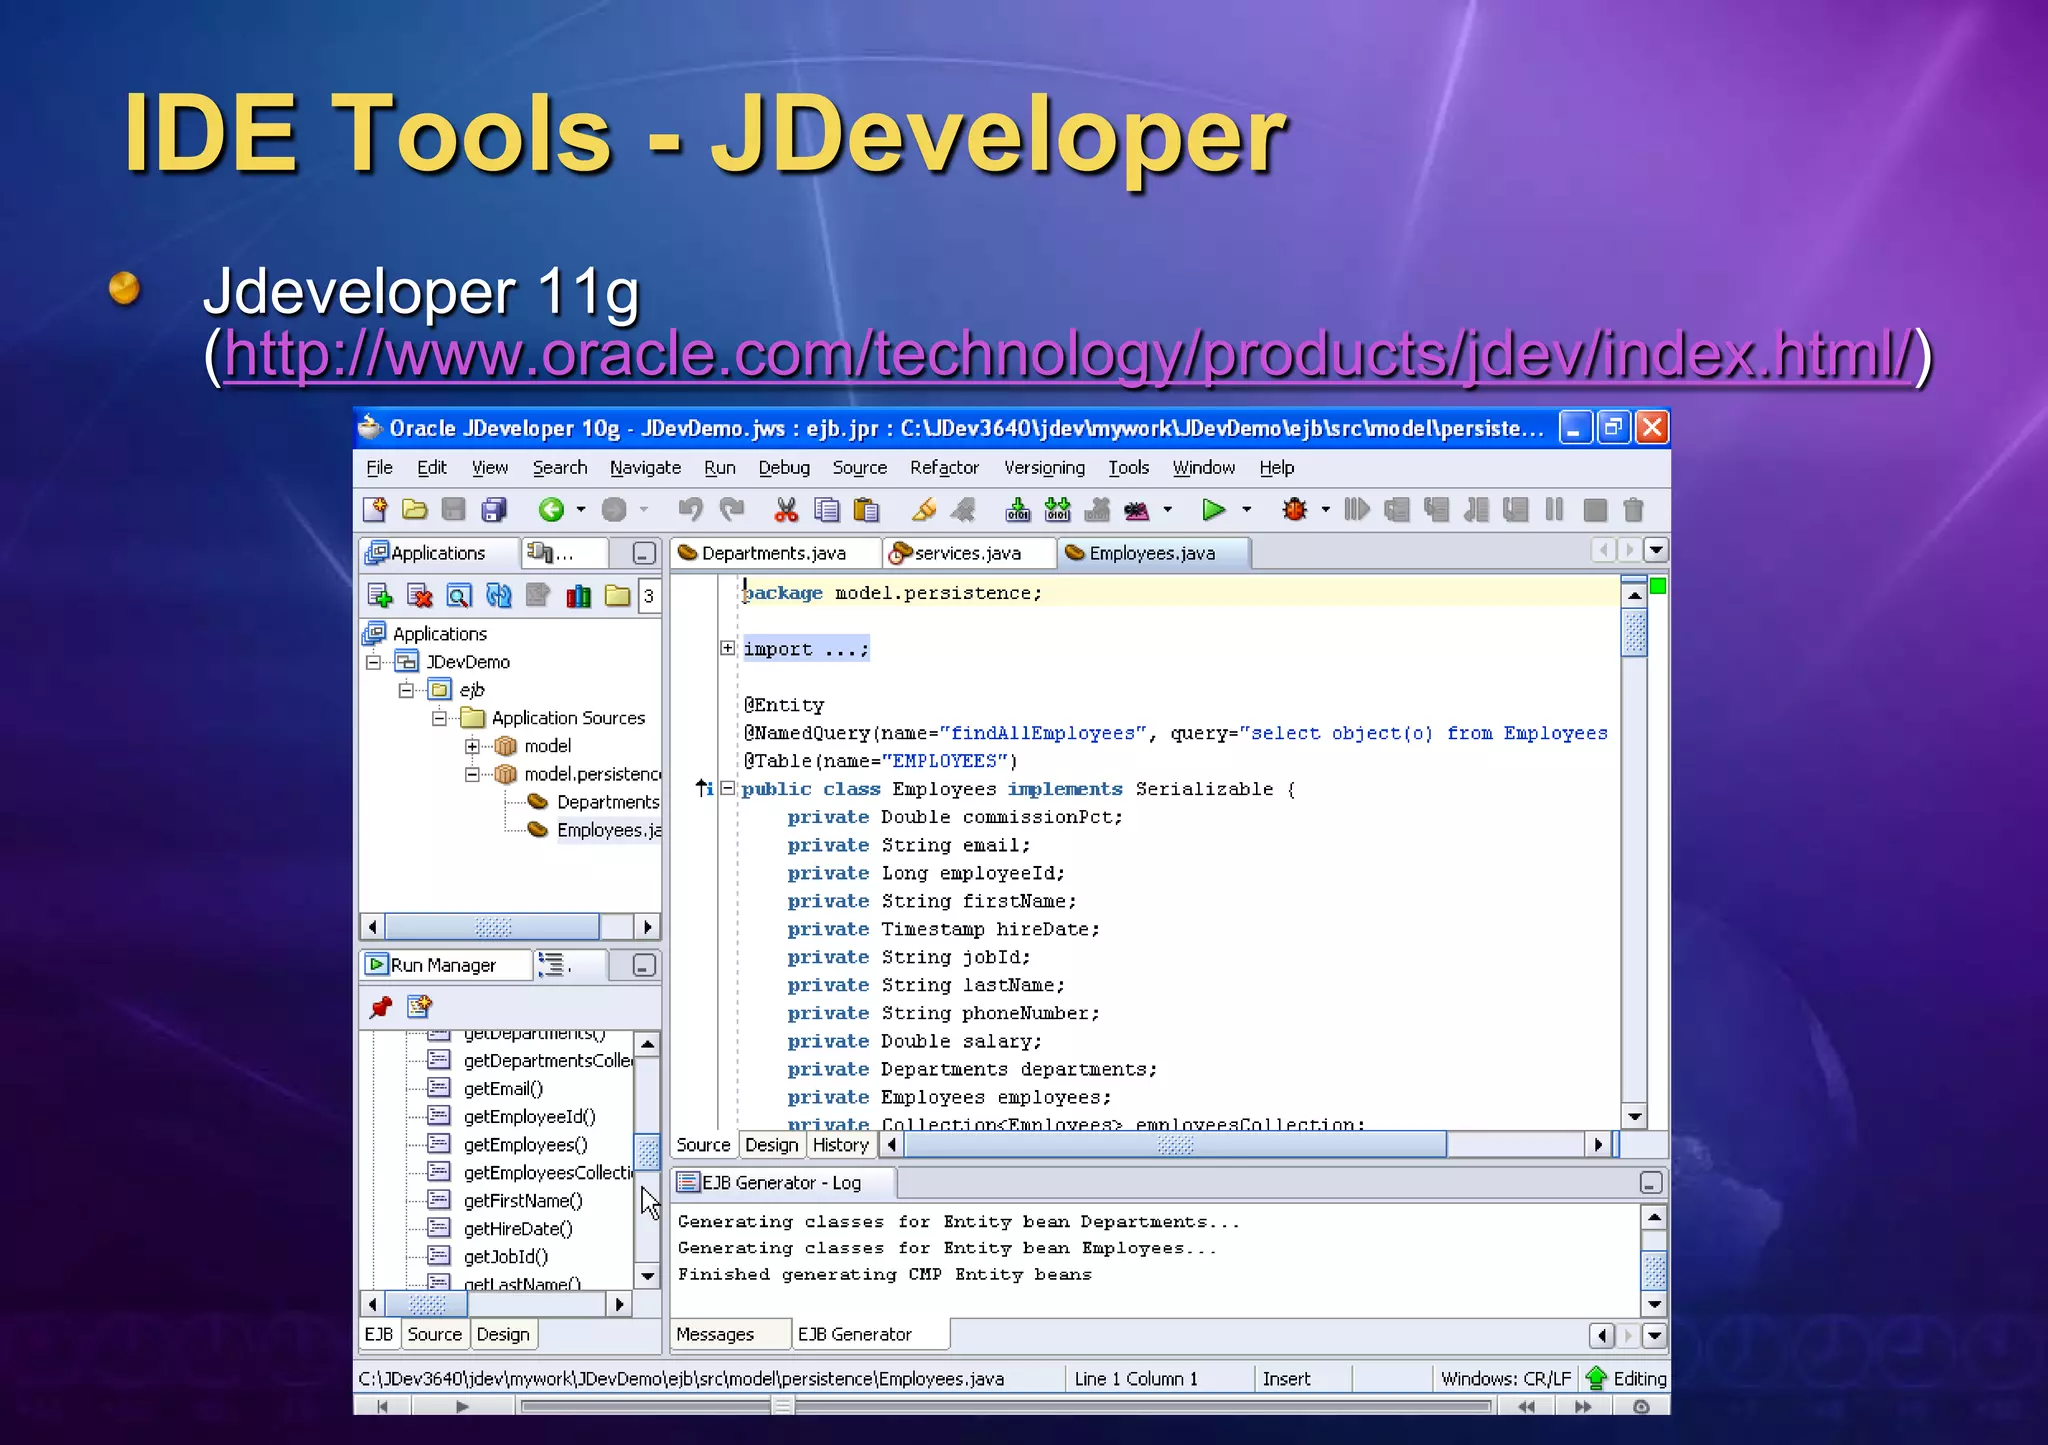
Task: Switch to the services.java editor tab
Action: click(x=968, y=553)
